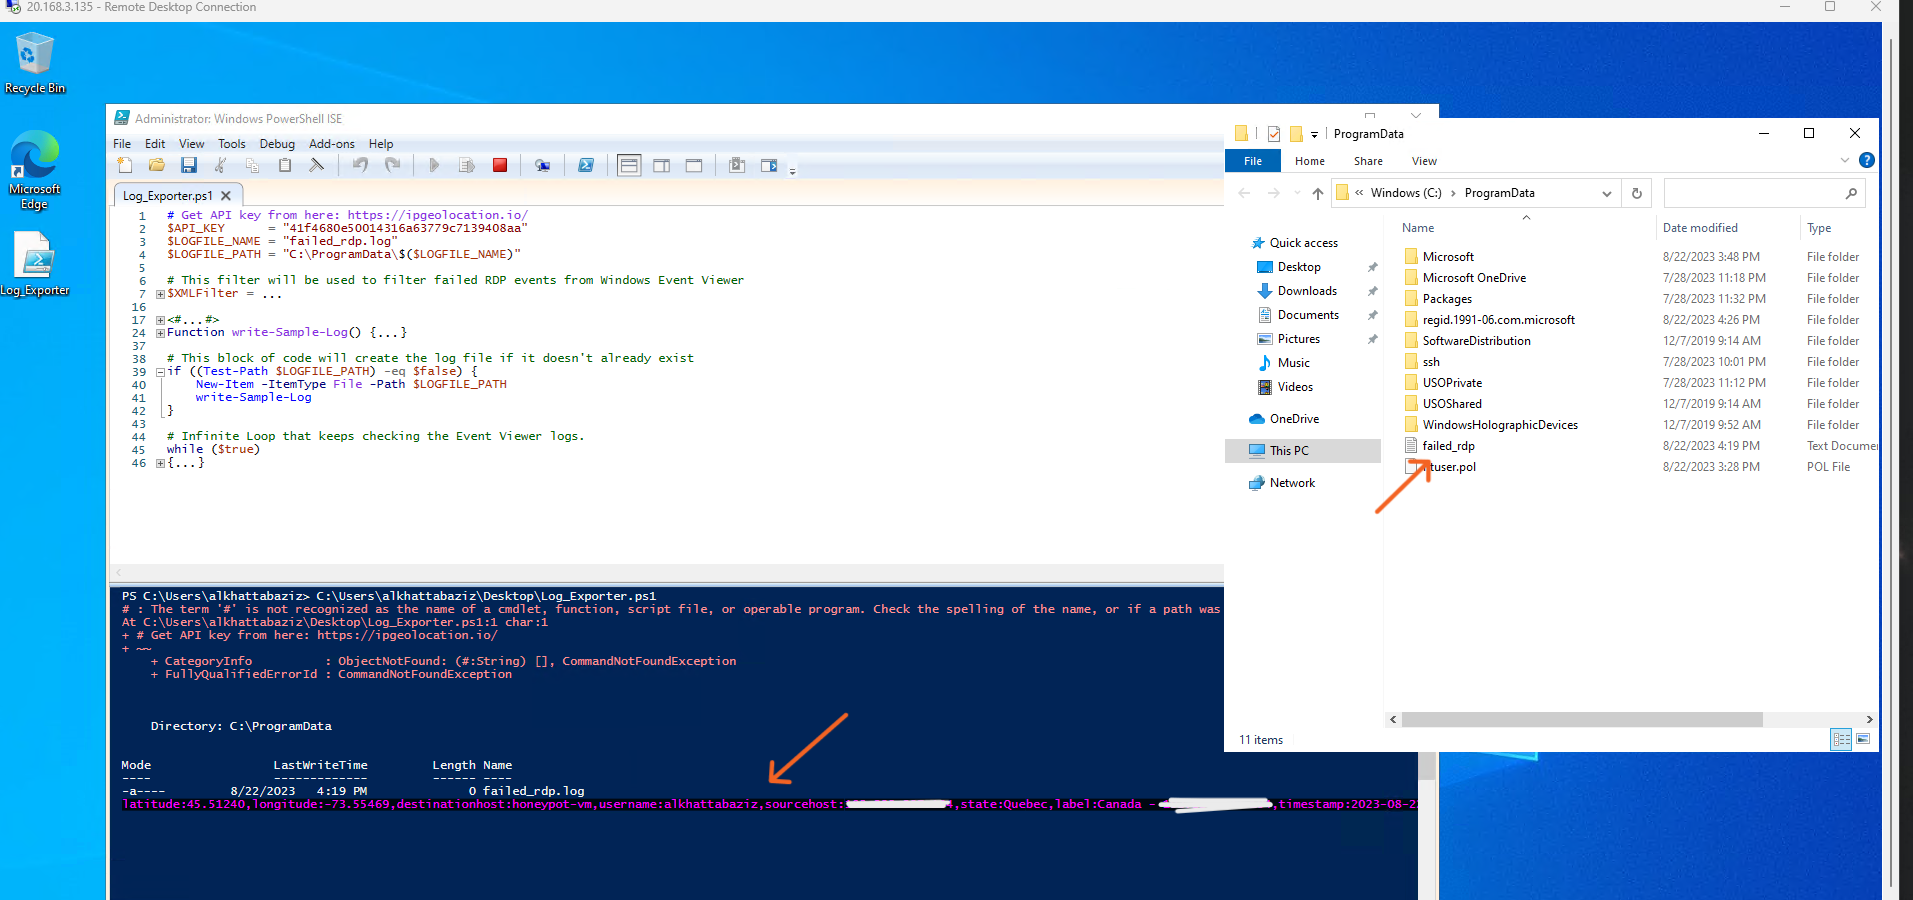Collapse the XMLFilter region on line 7

tap(160, 294)
